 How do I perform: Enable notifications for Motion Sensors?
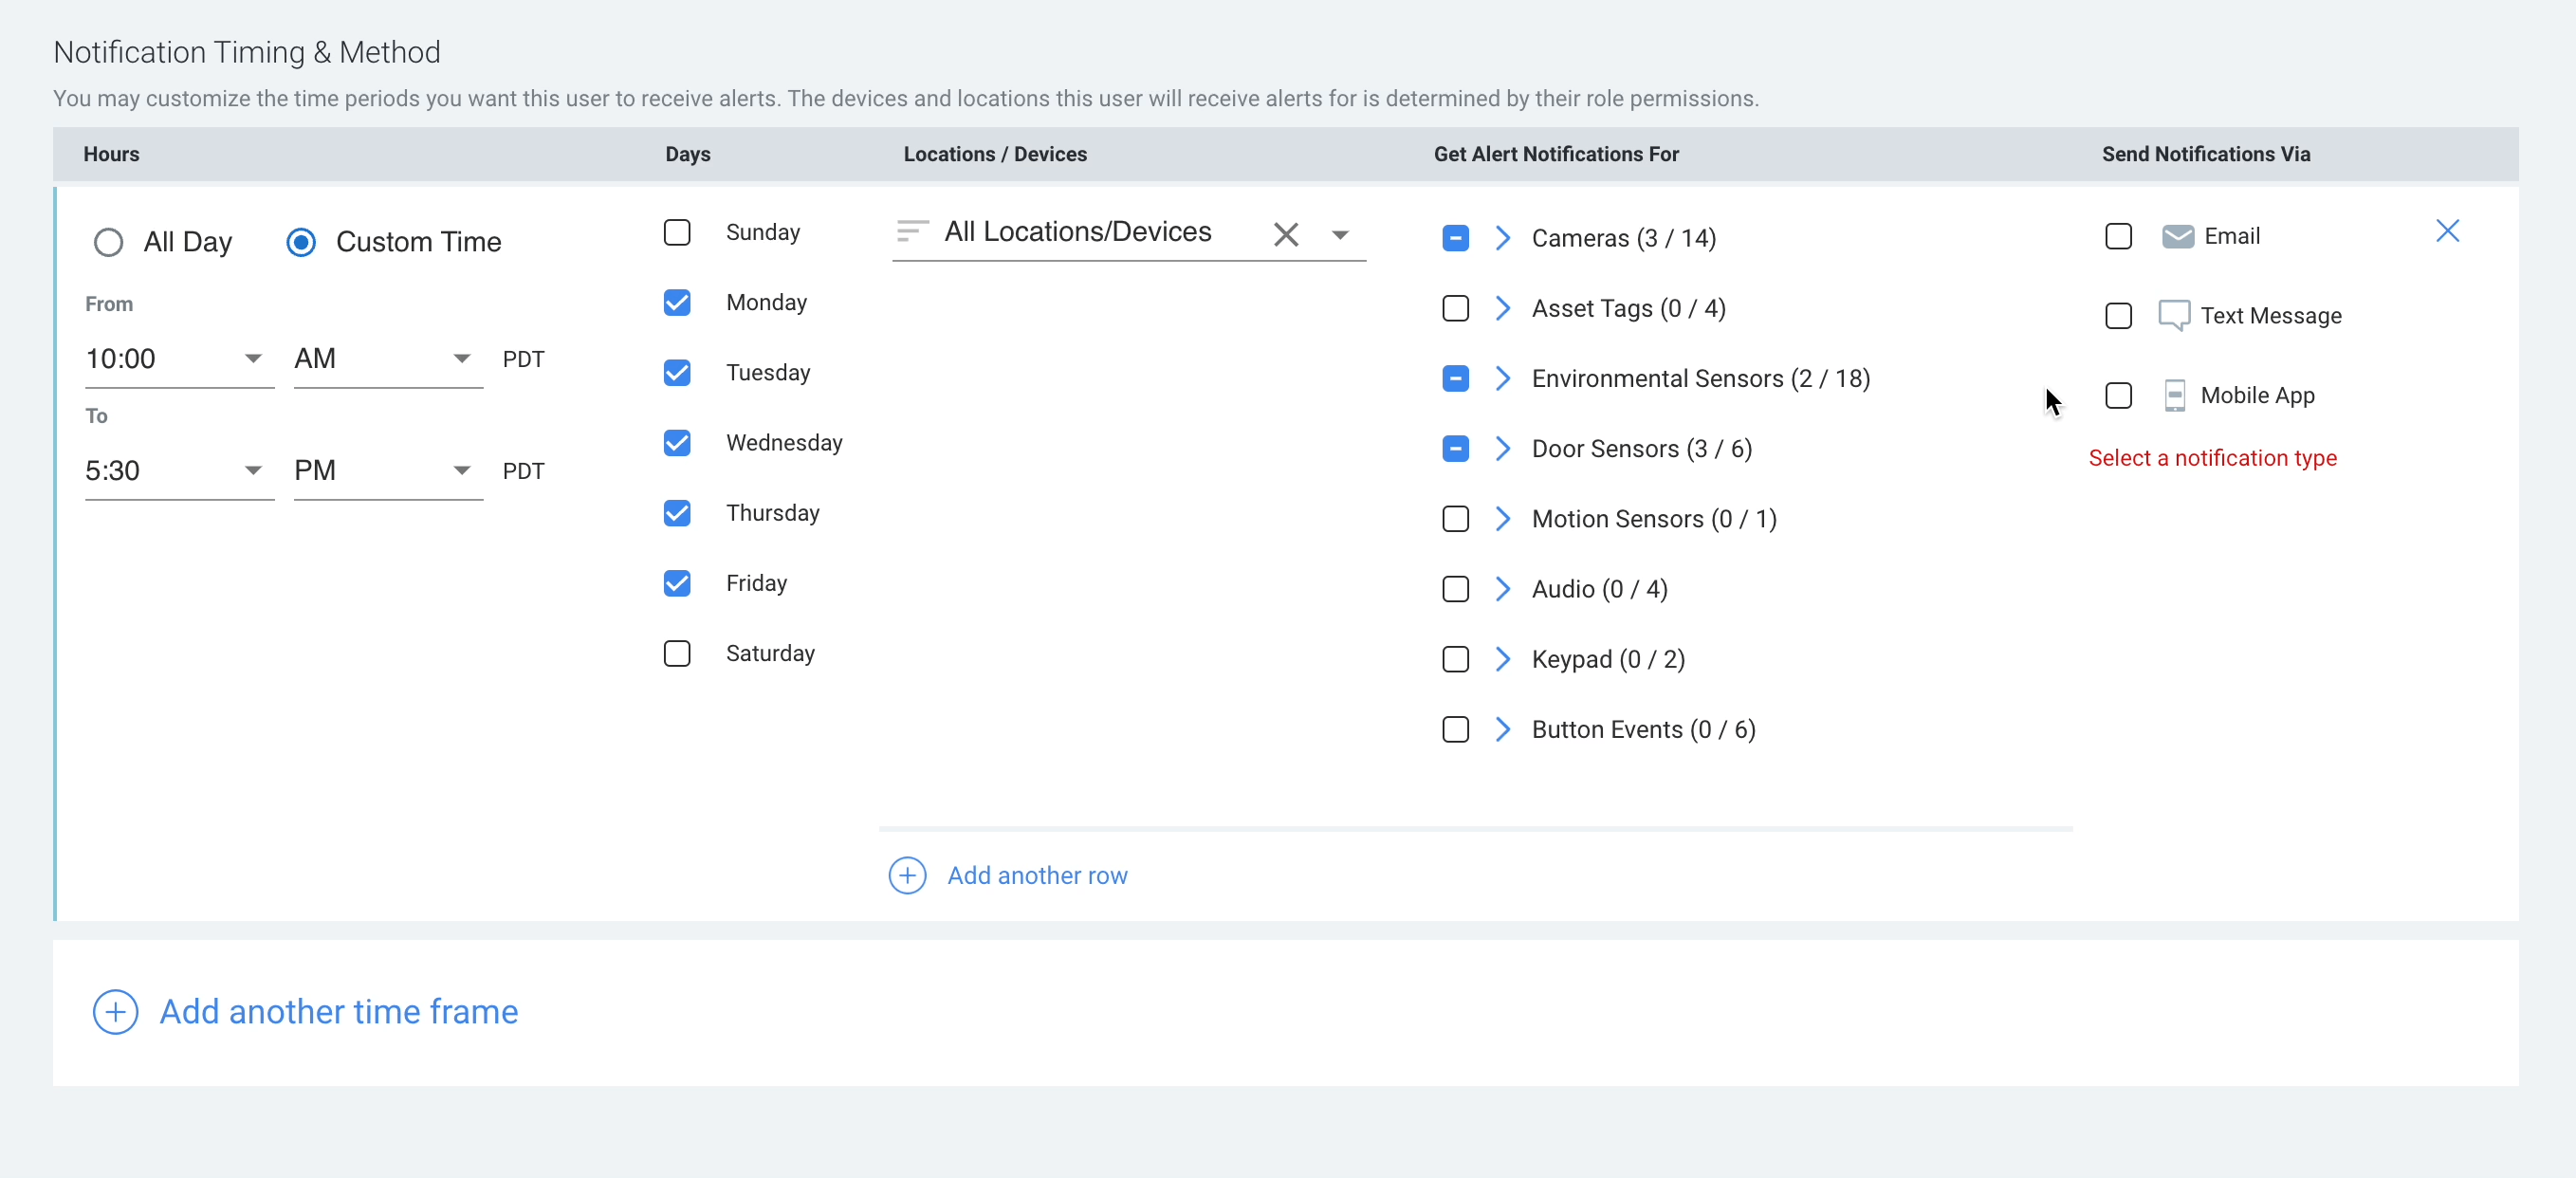click(x=1454, y=519)
